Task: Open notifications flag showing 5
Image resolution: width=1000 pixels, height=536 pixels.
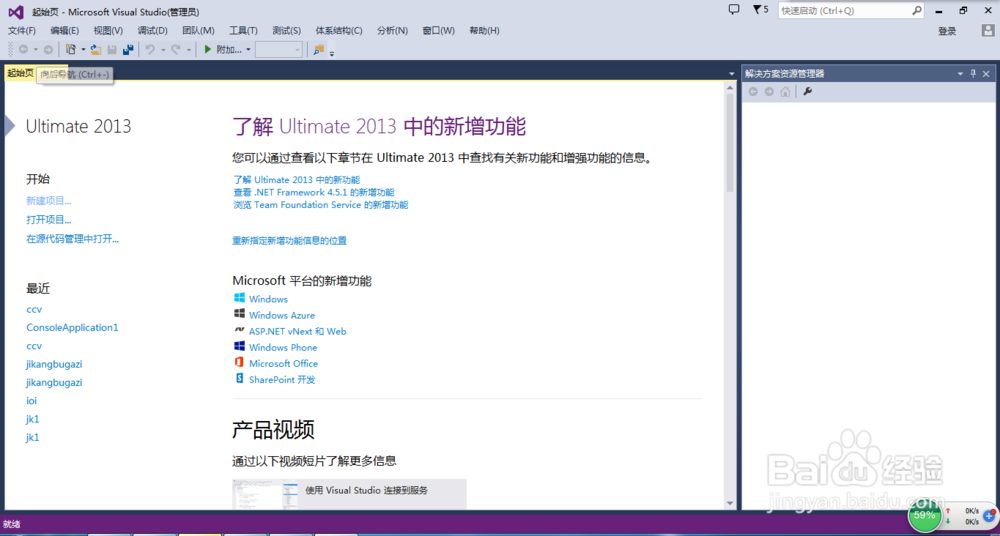Action: (760, 10)
